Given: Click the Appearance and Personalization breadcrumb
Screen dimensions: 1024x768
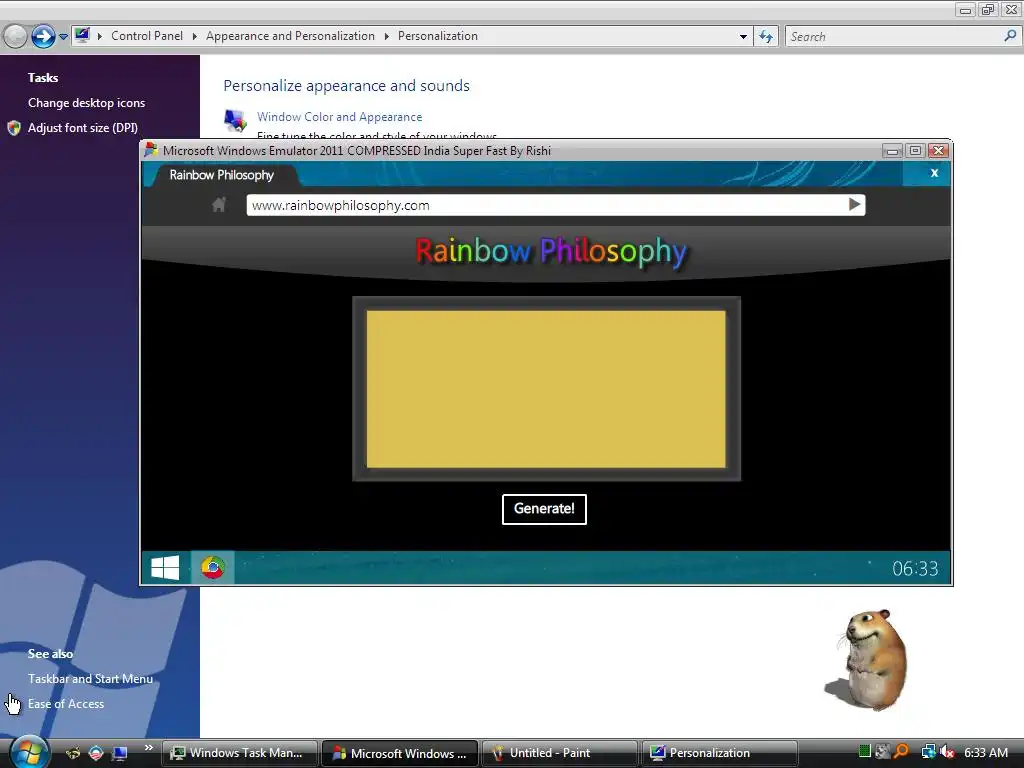Looking at the screenshot, I should (290, 36).
